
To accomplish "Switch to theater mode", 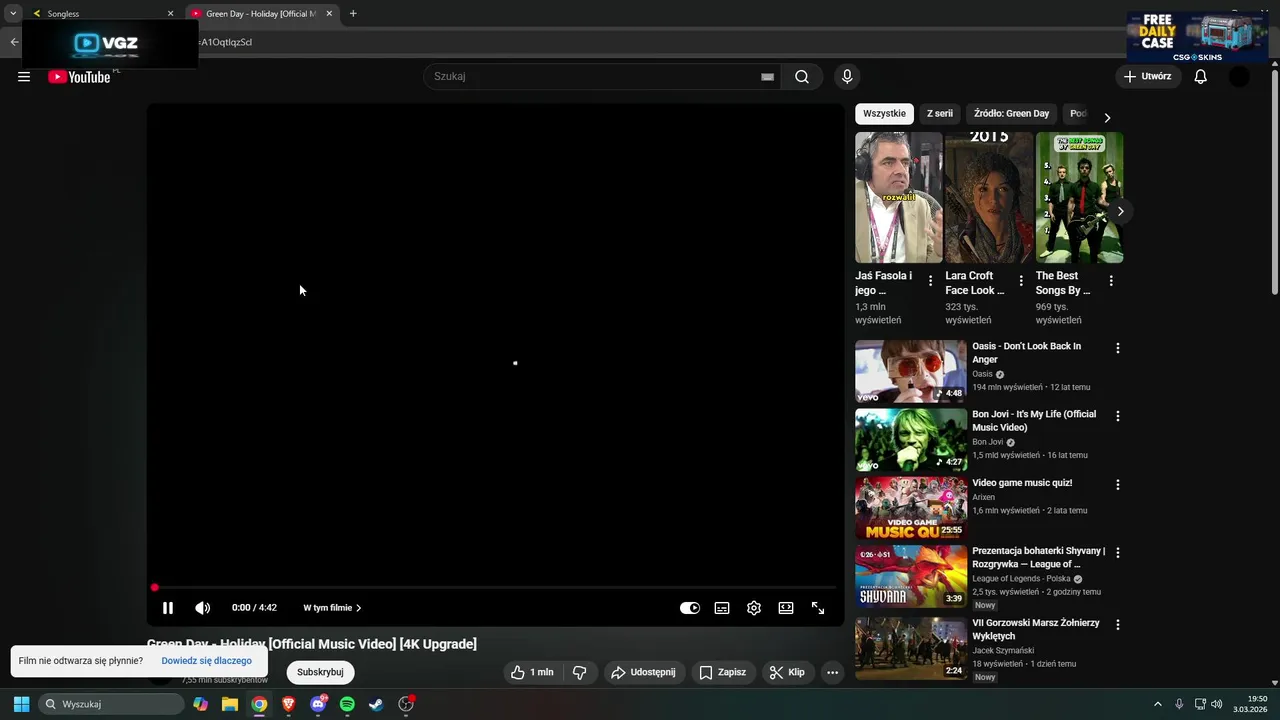I will (786, 608).
